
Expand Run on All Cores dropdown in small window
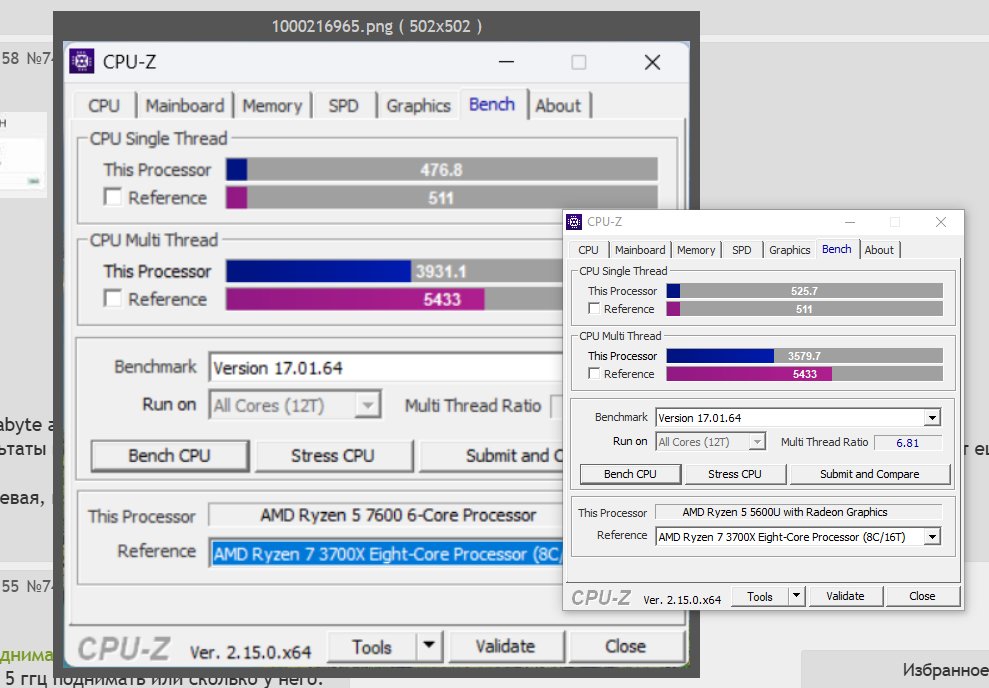point(758,441)
